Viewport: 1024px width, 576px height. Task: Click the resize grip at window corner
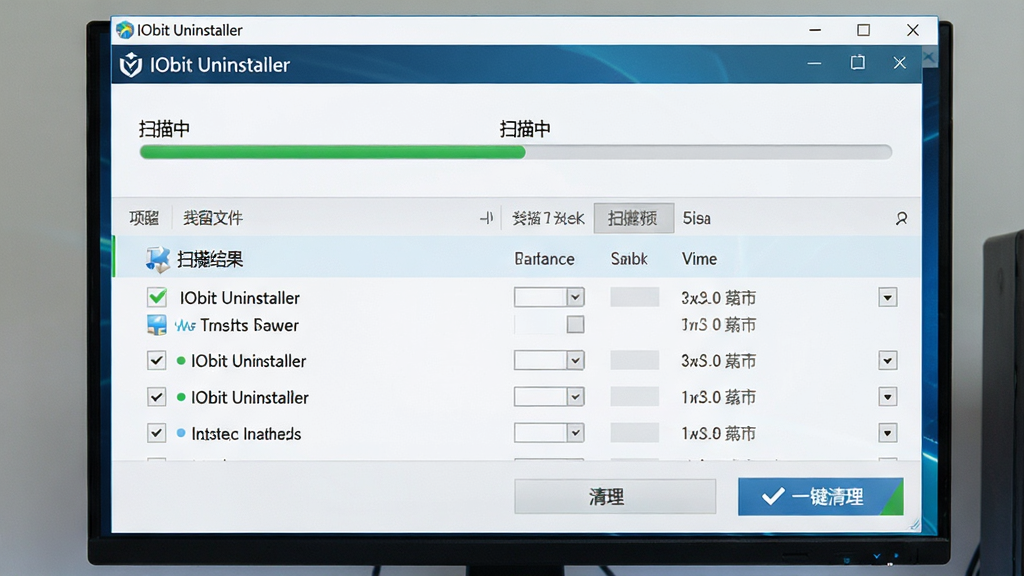(x=914, y=524)
